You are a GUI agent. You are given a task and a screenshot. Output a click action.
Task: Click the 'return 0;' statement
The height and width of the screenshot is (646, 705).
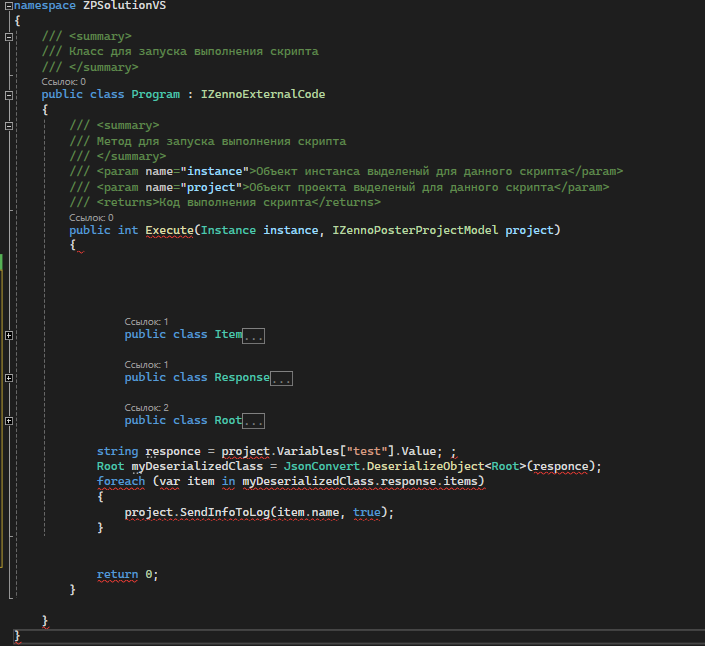[127, 575]
